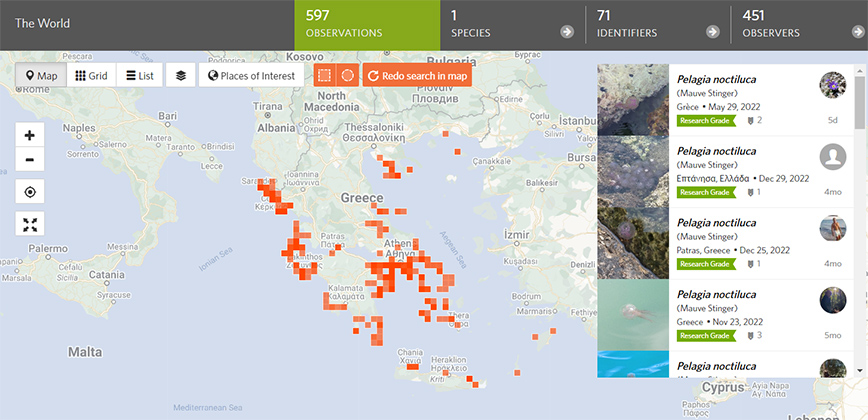The image size is (868, 420).
Task: Click the locate-me target icon
Action: (29, 192)
